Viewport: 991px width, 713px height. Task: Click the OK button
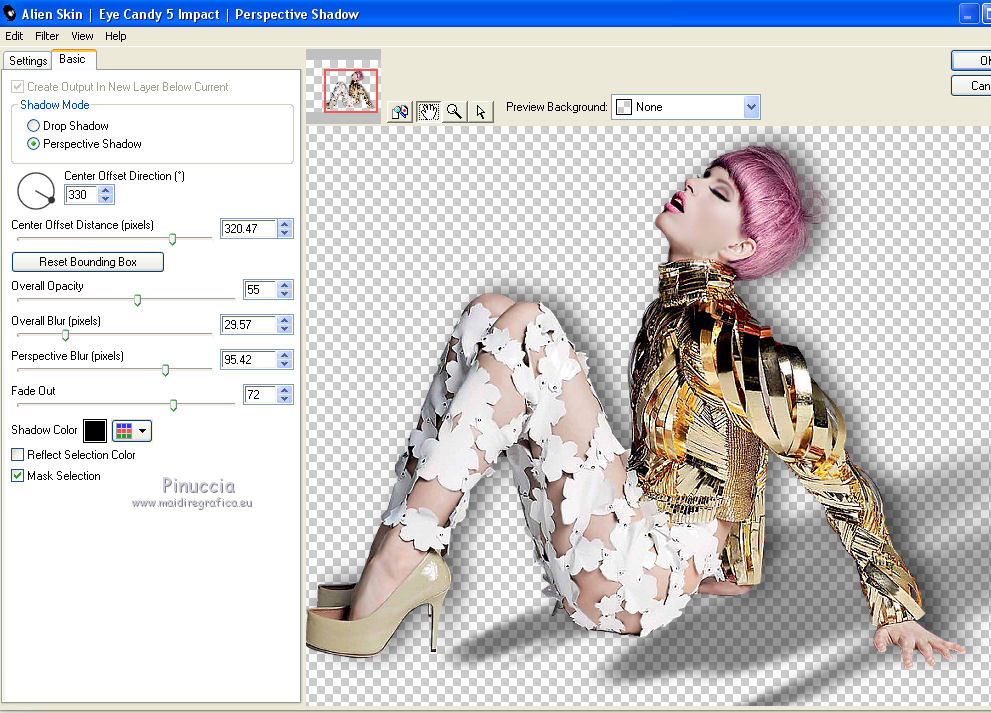pos(971,61)
